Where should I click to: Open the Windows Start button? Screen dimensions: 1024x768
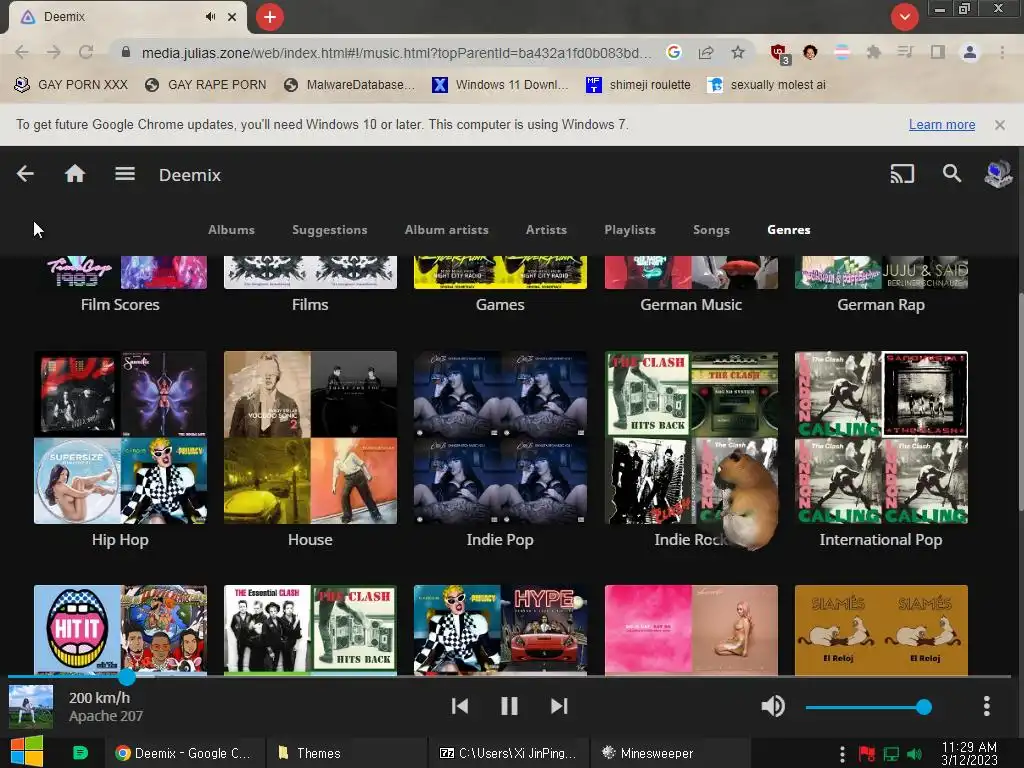click(x=27, y=752)
